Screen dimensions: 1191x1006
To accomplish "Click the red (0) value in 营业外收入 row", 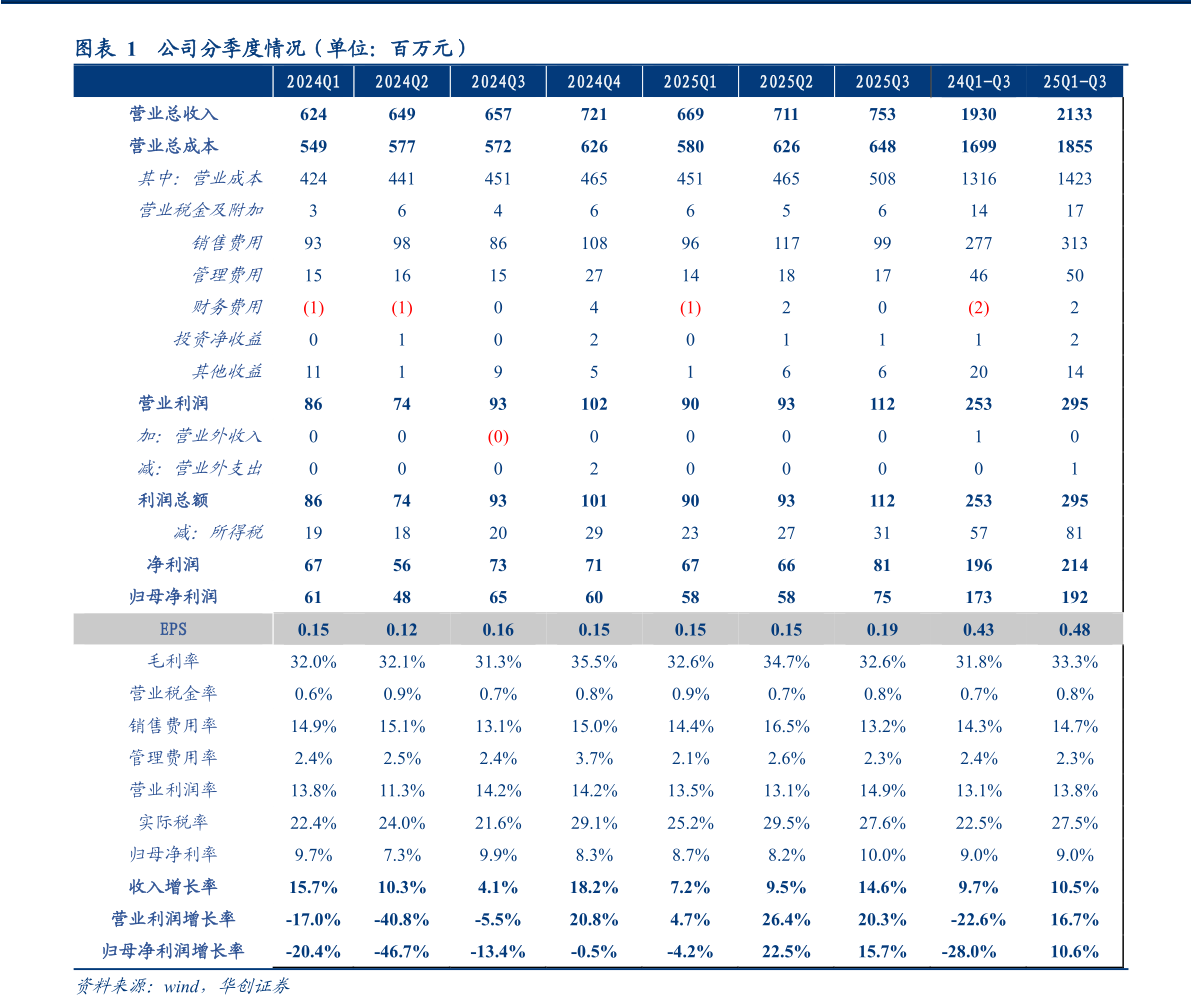I will (498, 437).
